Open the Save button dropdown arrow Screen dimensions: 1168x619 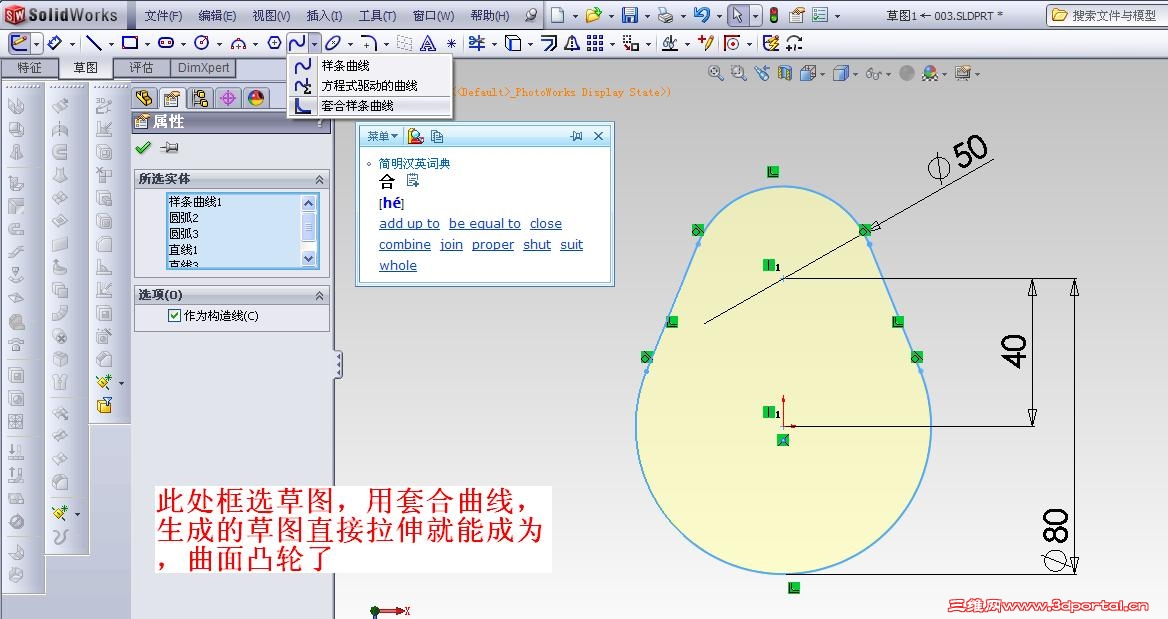pos(647,16)
